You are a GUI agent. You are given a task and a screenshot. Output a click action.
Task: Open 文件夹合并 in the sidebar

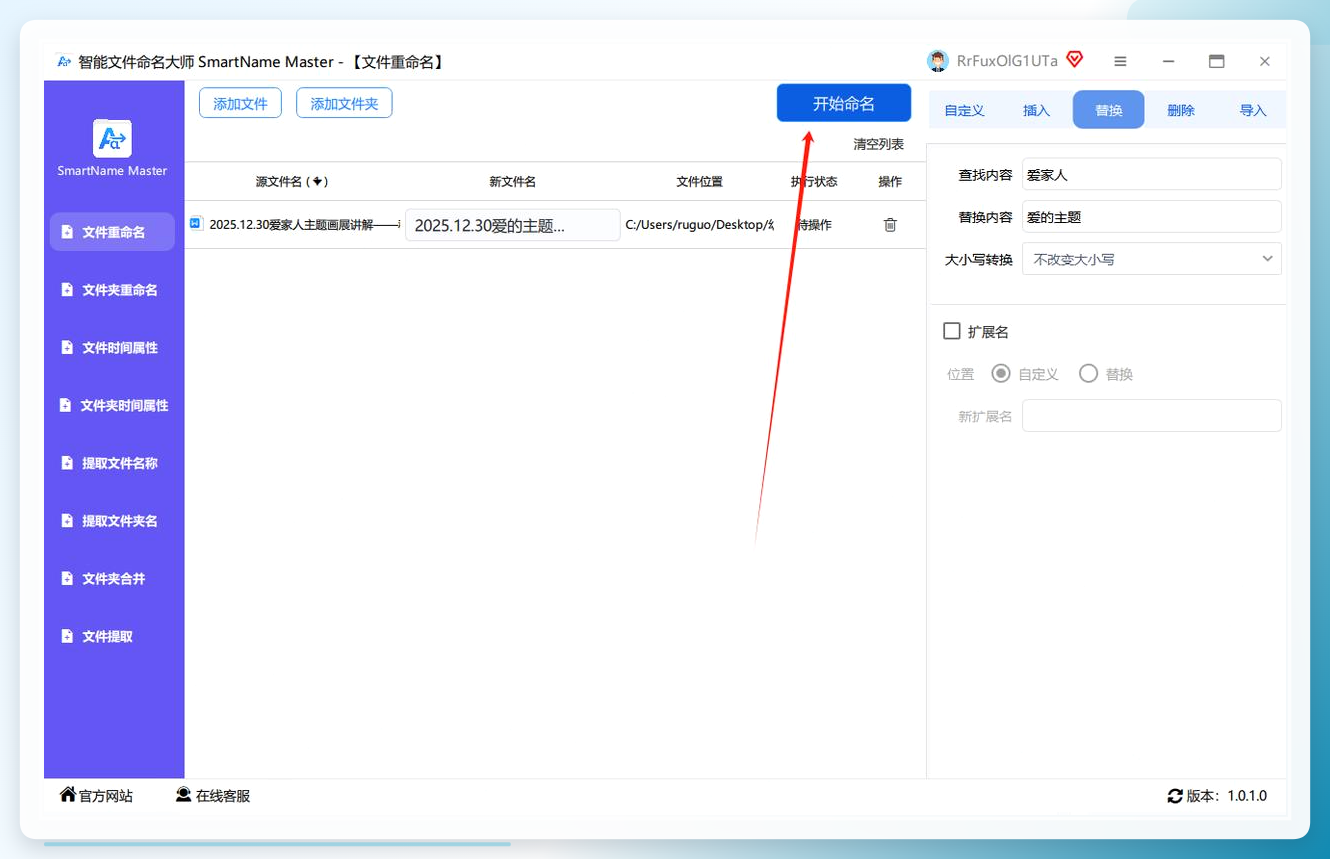click(x=112, y=579)
